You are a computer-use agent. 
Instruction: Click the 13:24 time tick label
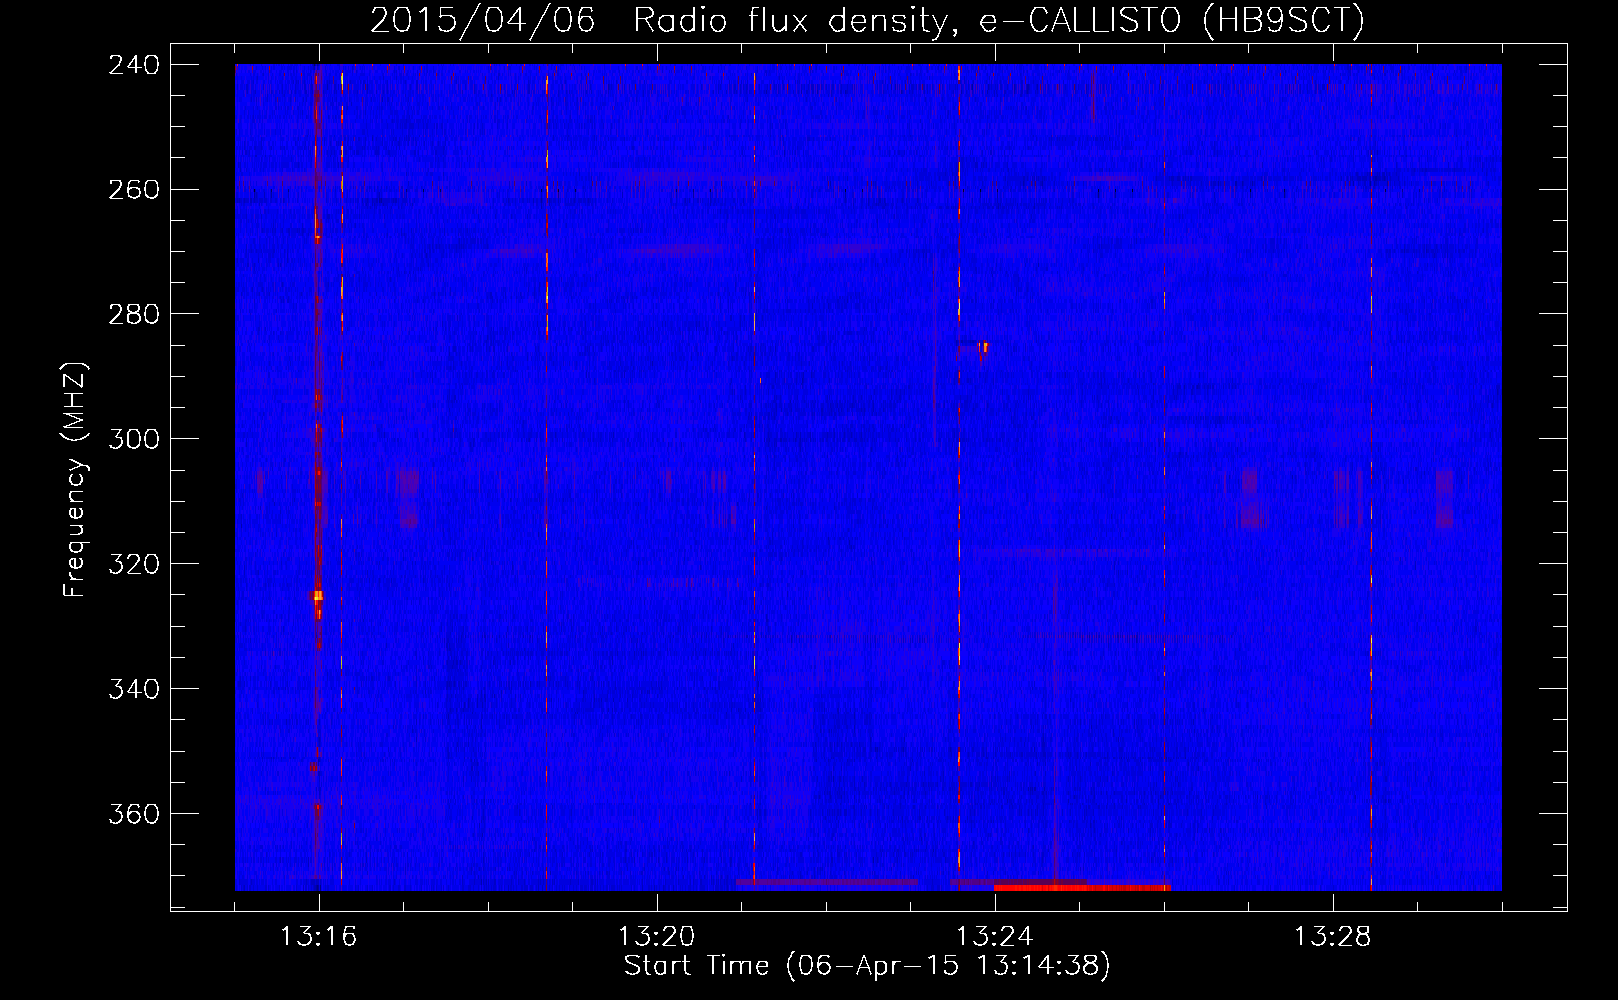point(994,937)
